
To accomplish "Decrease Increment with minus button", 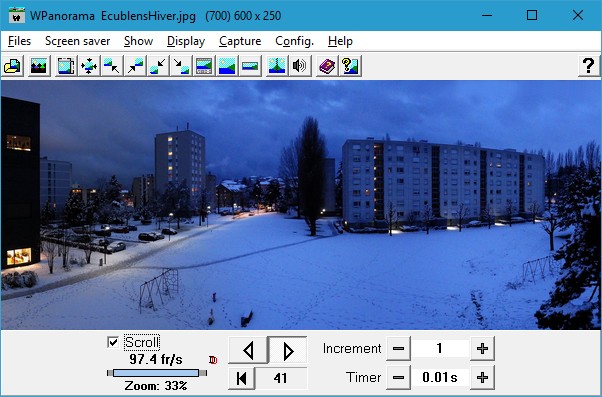I will [x=399, y=349].
